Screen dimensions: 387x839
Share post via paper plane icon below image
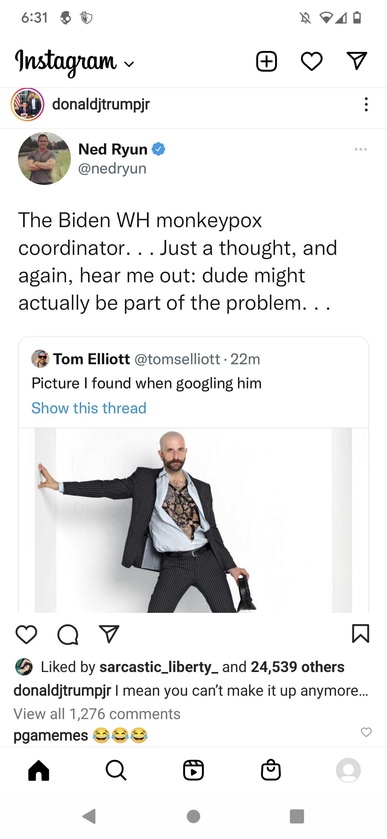coord(108,635)
